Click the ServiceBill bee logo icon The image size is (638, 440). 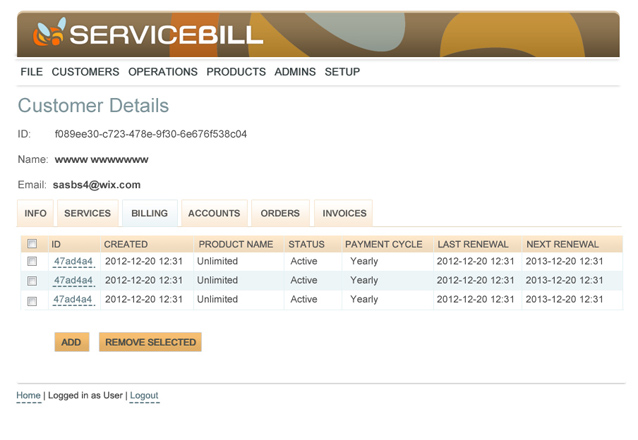pyautogui.click(x=49, y=33)
